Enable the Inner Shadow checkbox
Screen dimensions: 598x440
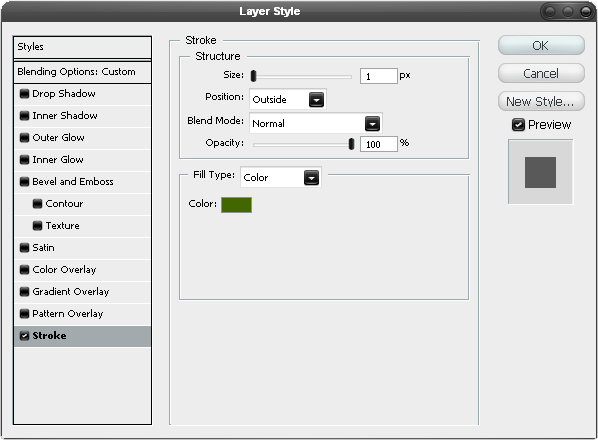pyautogui.click(x=24, y=116)
